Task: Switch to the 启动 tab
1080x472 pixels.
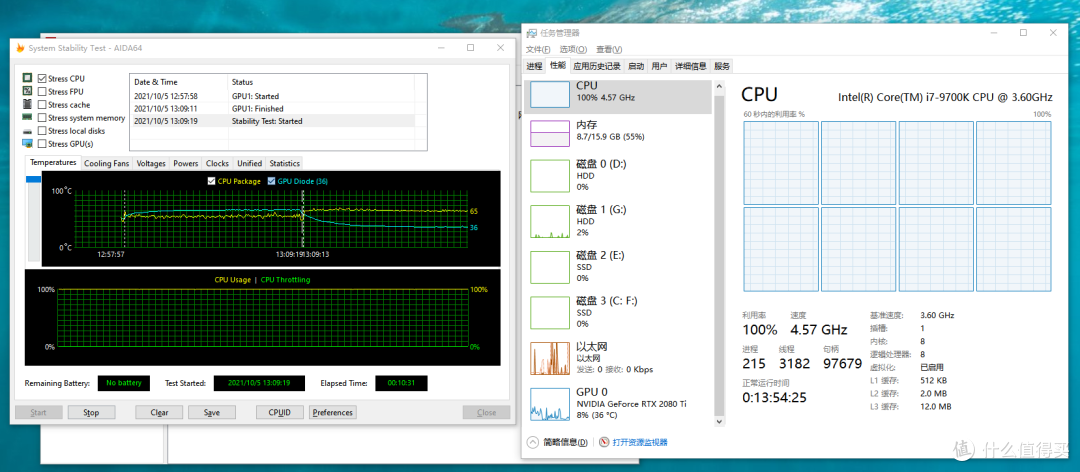Action: coord(636,66)
